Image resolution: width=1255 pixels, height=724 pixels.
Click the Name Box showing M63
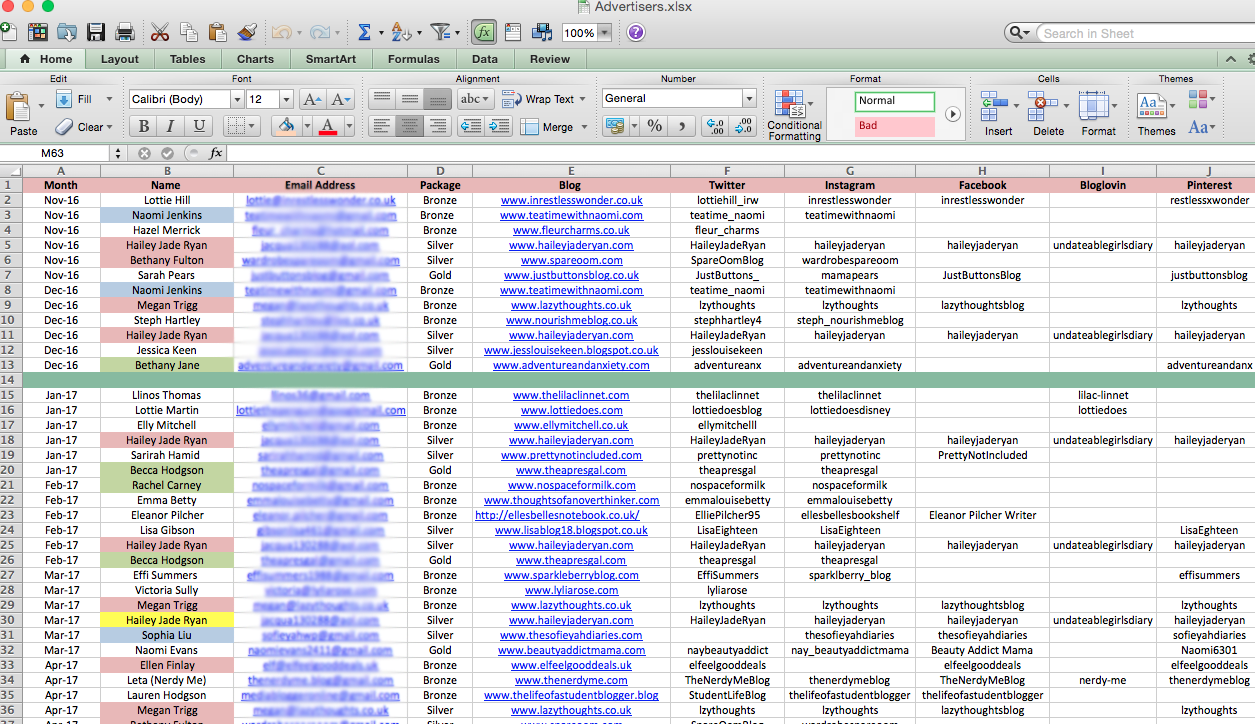(x=52, y=153)
